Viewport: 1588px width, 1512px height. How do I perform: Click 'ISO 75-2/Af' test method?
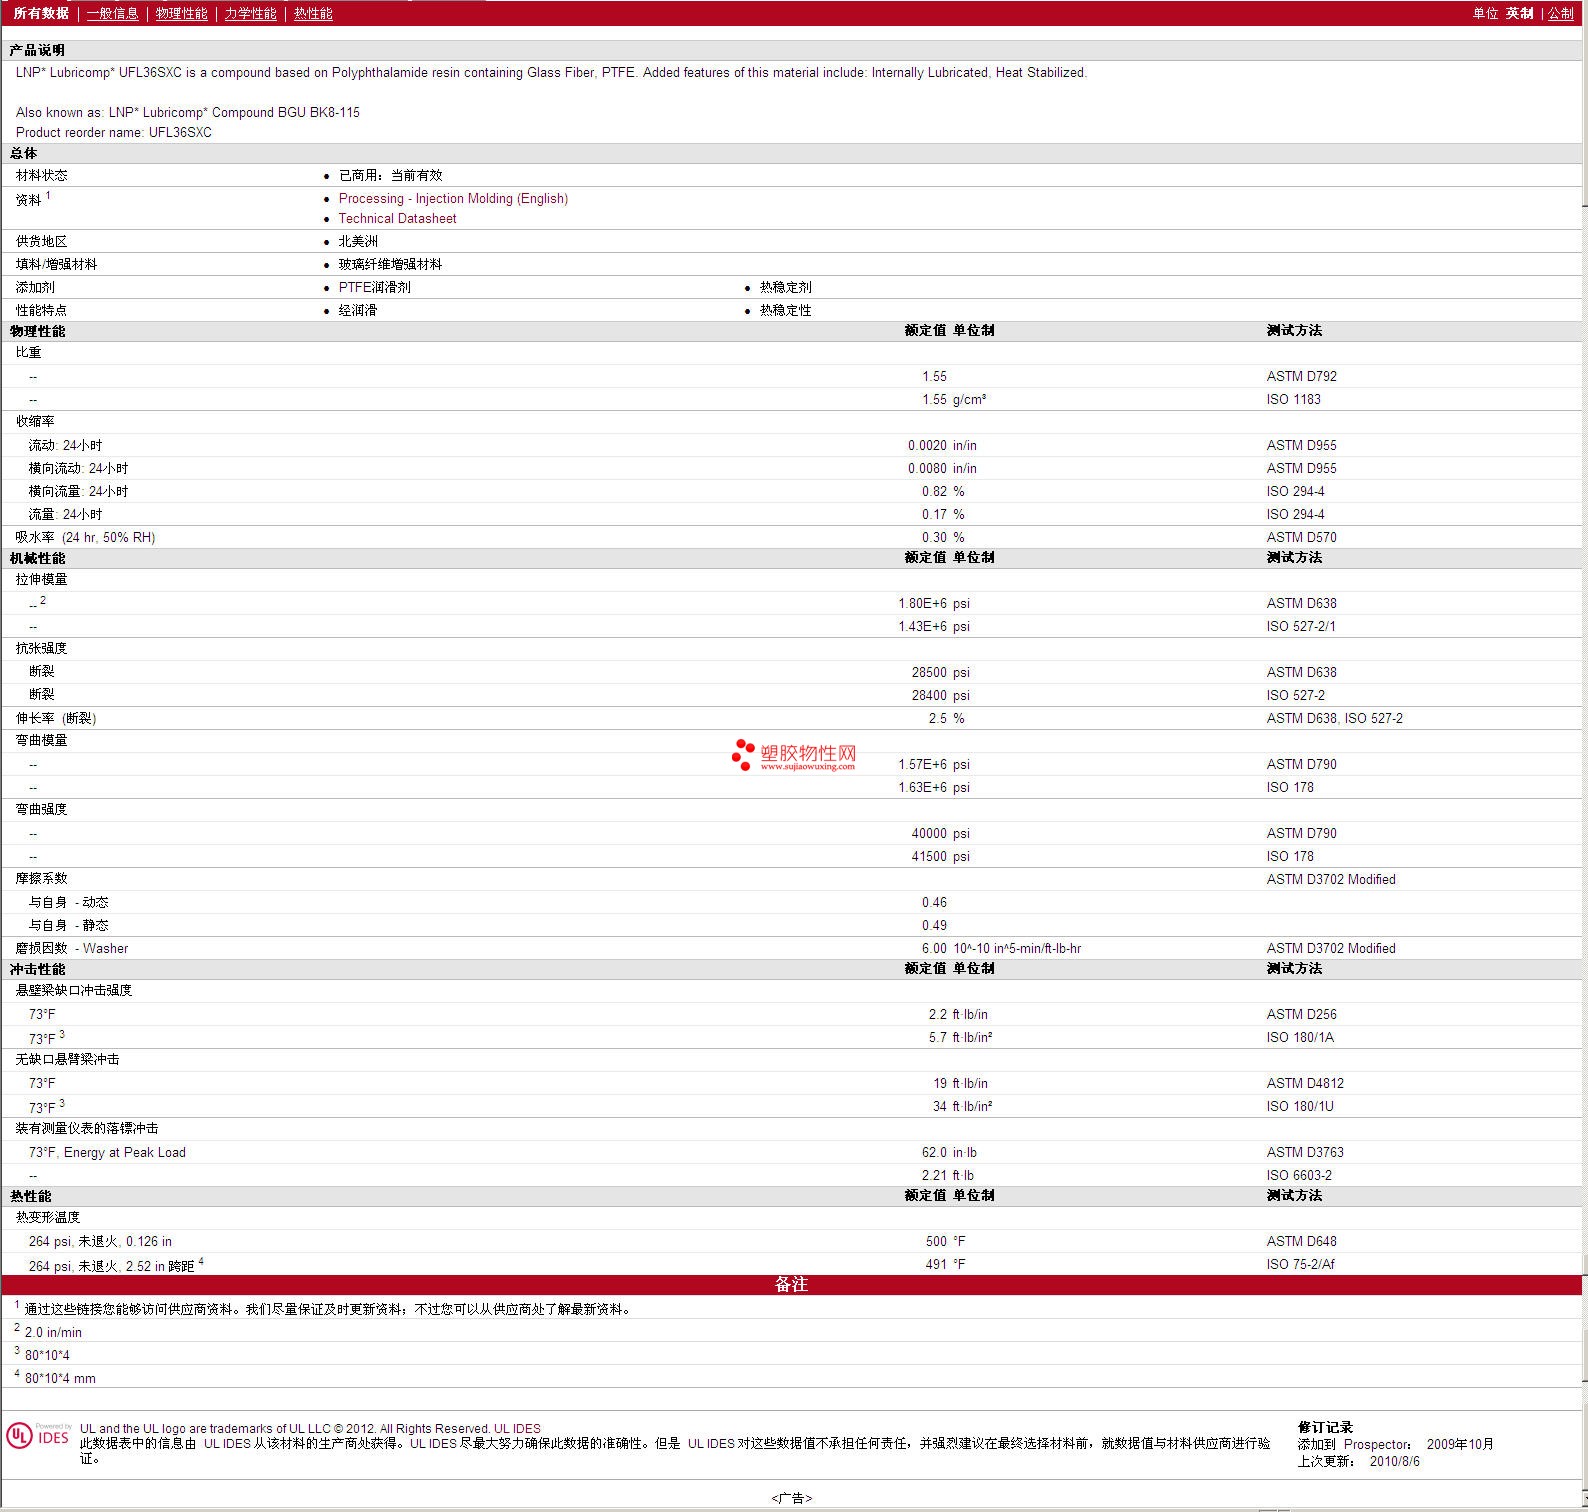pos(1300,1264)
